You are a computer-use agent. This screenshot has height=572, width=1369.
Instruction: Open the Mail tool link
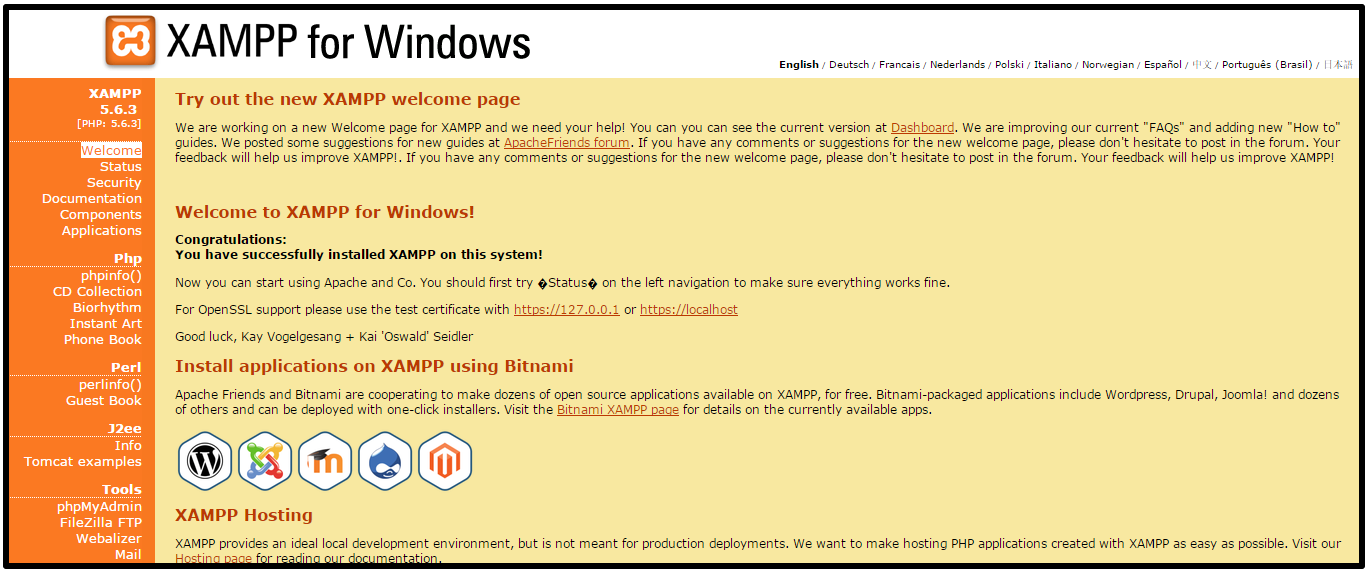tap(128, 555)
